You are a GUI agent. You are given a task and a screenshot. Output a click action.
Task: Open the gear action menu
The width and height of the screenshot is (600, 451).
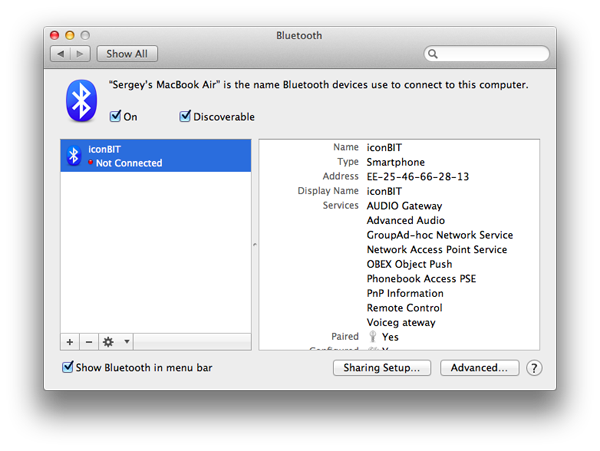coord(116,342)
